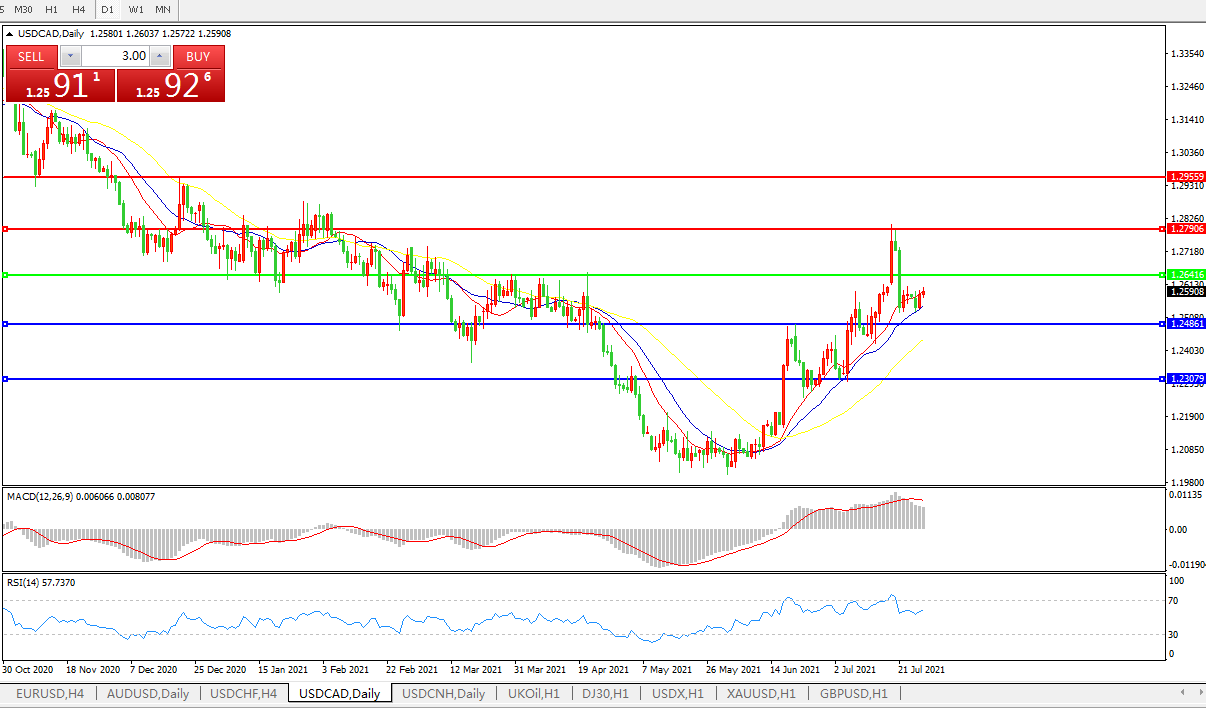Collapse the one-click trading panel triangle
This screenshot has height=708, width=1206.
tap(10, 34)
